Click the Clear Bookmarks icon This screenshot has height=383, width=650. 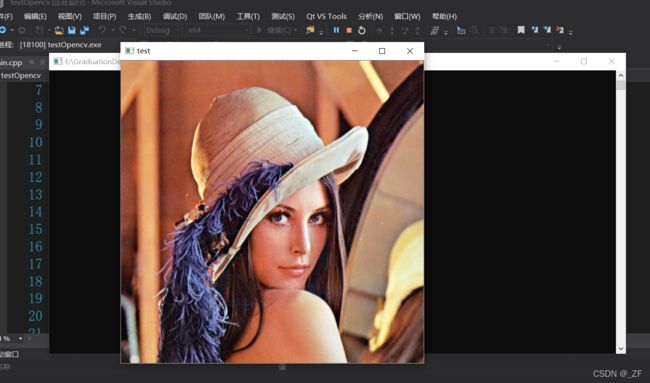(x=560, y=30)
